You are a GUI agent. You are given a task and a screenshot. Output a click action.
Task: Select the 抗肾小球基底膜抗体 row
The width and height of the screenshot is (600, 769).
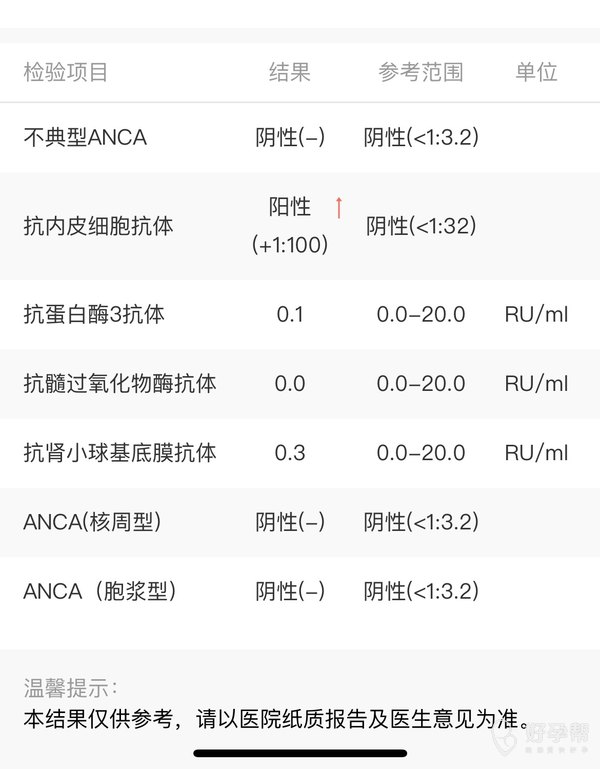pos(120,453)
